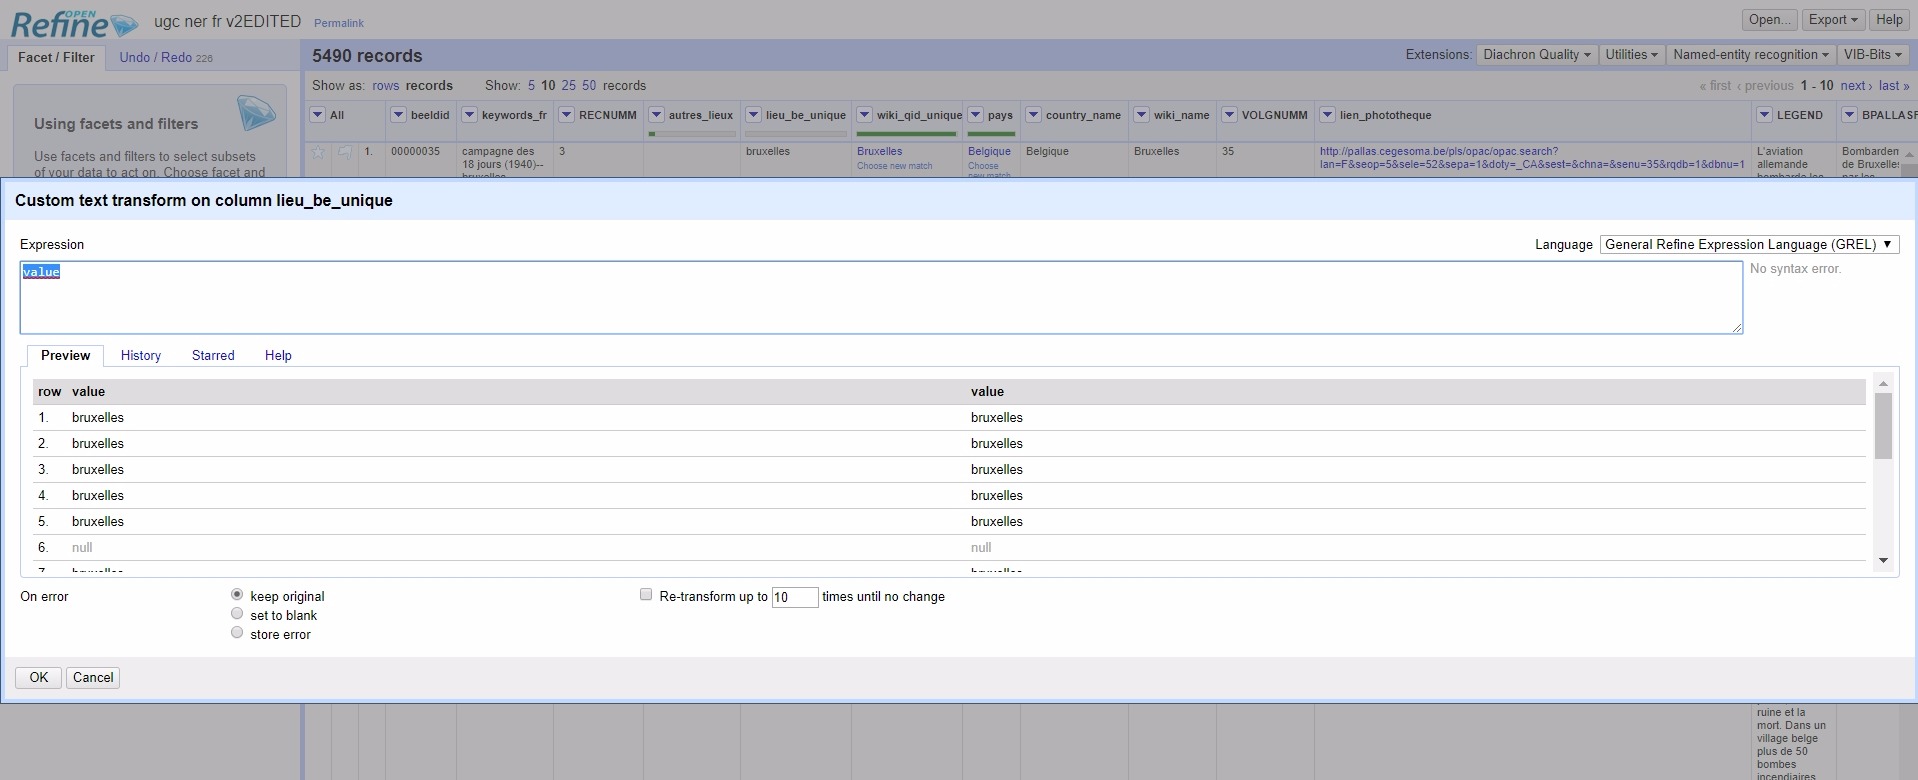1918x780 pixels.
Task: Jump to last page of records
Action: [x=1894, y=85]
